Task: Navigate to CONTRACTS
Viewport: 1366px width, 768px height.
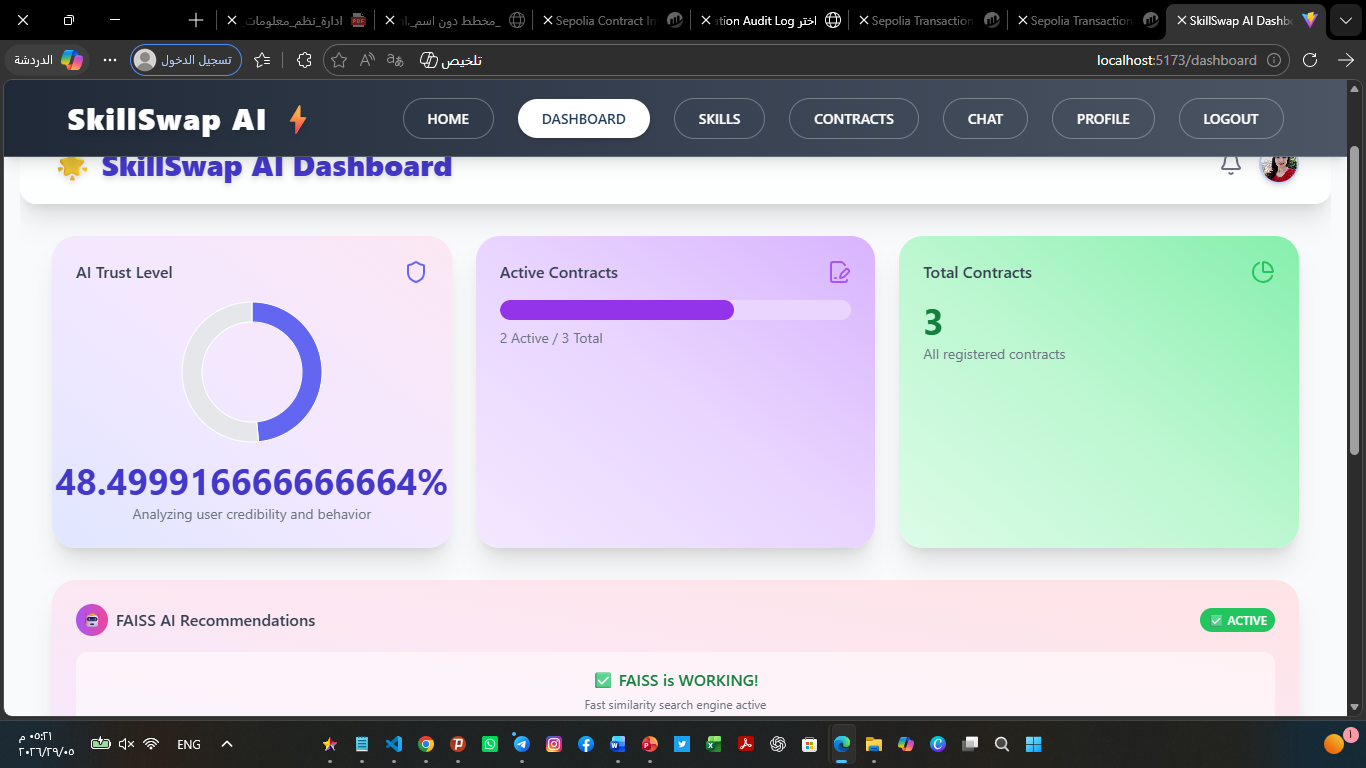Action: click(854, 119)
